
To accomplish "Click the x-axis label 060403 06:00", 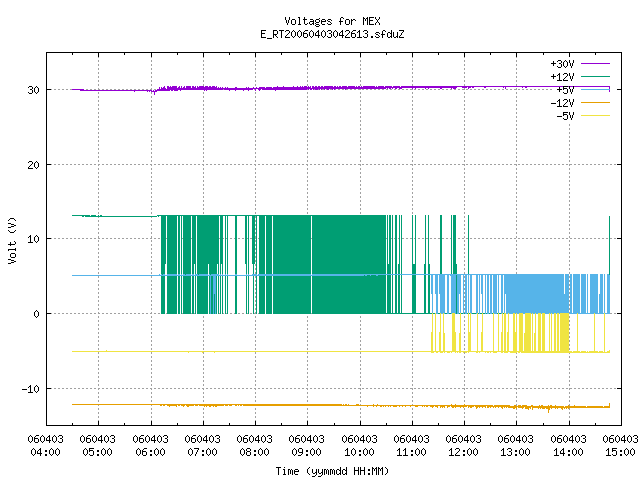I will pyautogui.click(x=151, y=446).
